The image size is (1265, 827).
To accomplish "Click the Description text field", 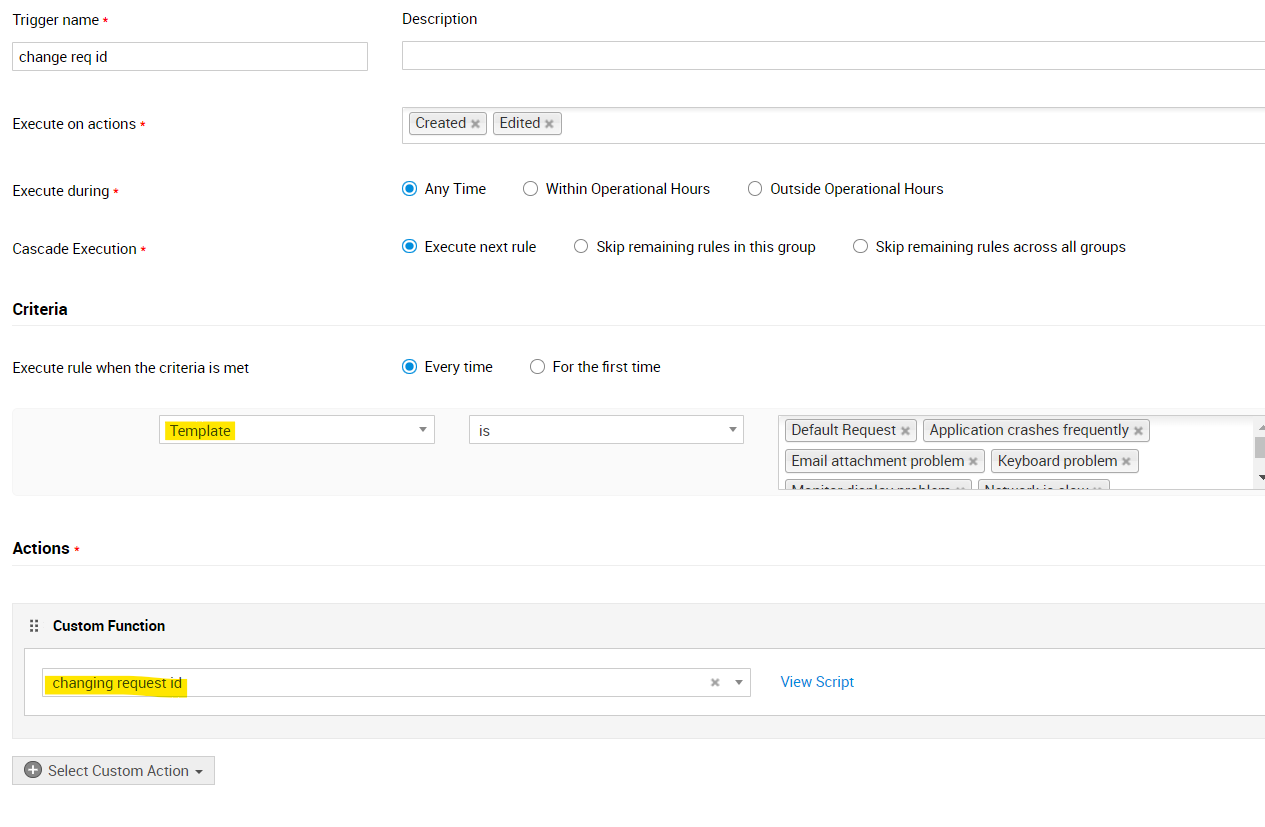I will pyautogui.click(x=832, y=56).
